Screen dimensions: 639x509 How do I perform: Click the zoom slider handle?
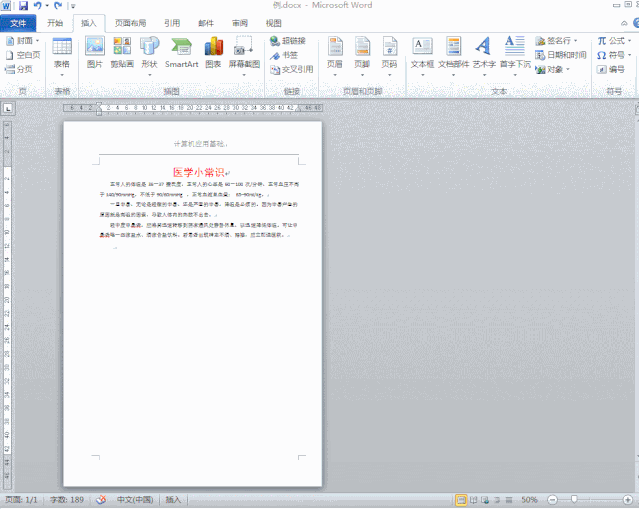pyautogui.click(x=574, y=500)
